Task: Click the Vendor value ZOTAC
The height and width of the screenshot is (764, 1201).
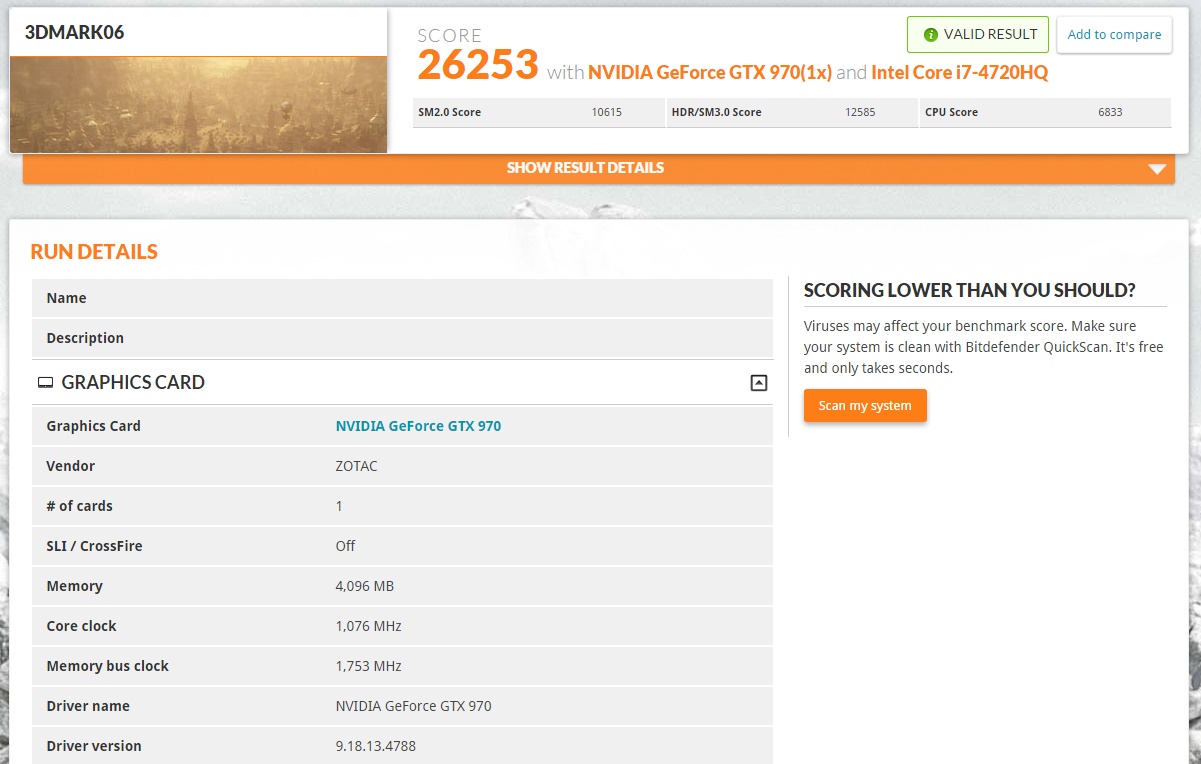Action: tap(357, 466)
